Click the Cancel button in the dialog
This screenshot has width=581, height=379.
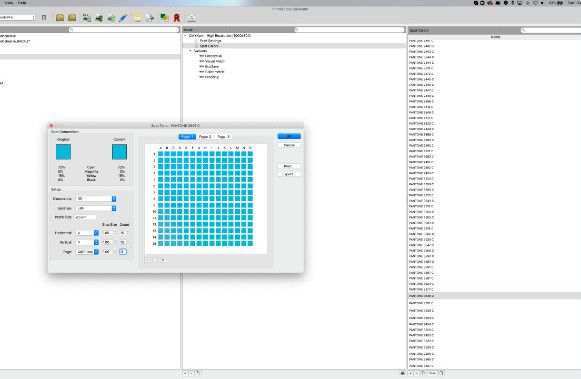(289, 145)
